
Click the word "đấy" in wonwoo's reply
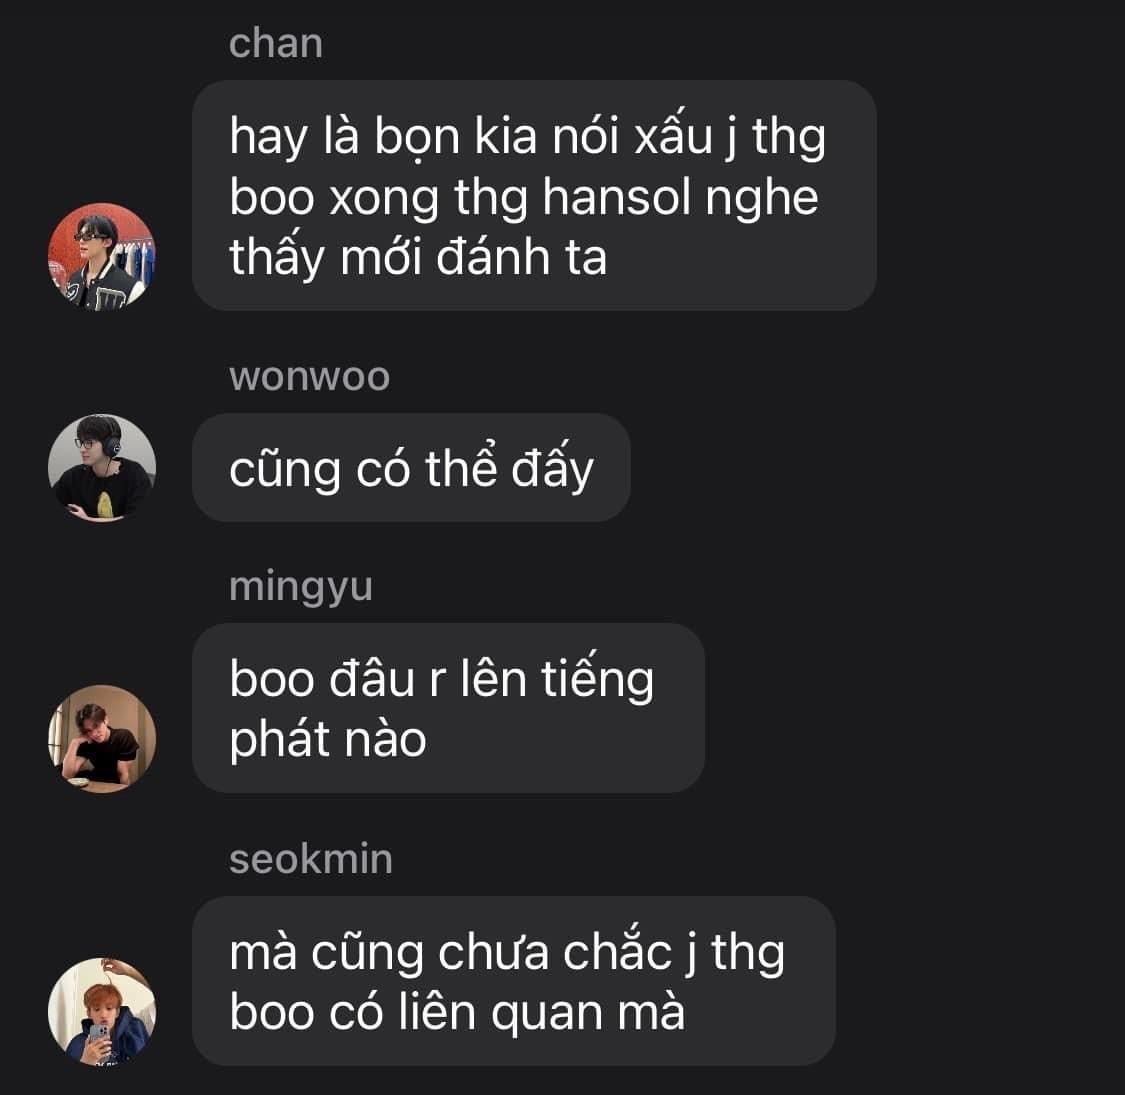click(x=552, y=469)
